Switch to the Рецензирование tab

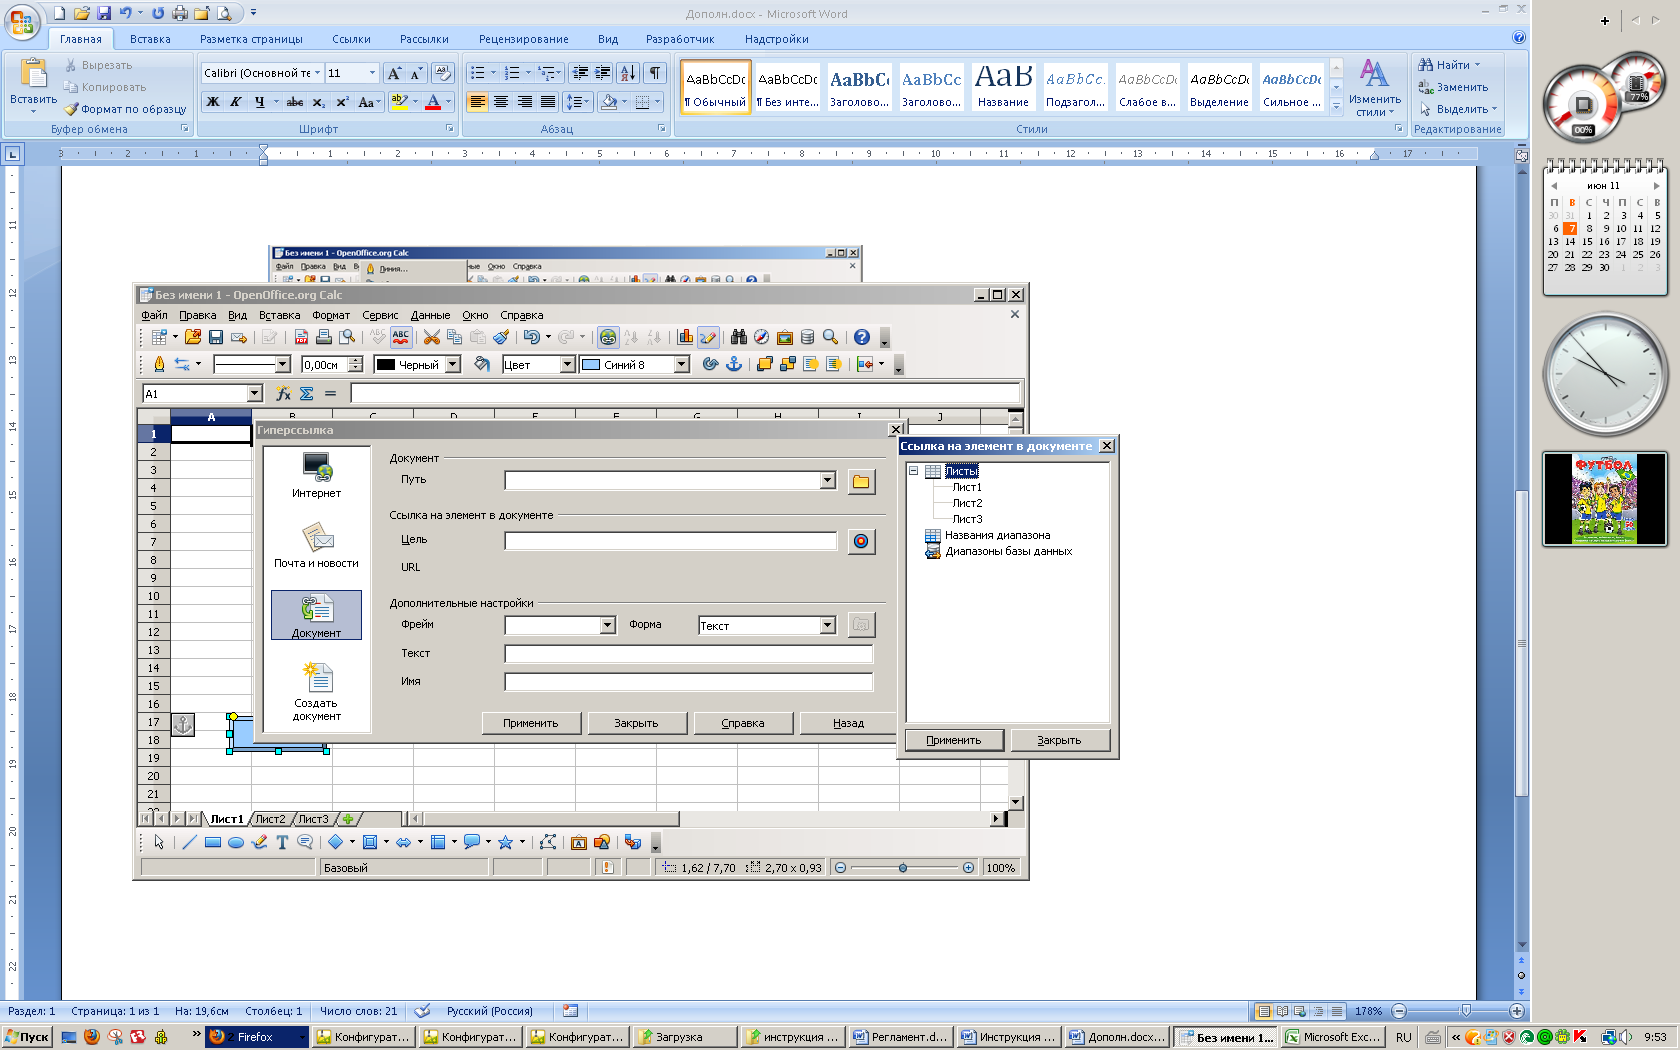click(x=523, y=39)
